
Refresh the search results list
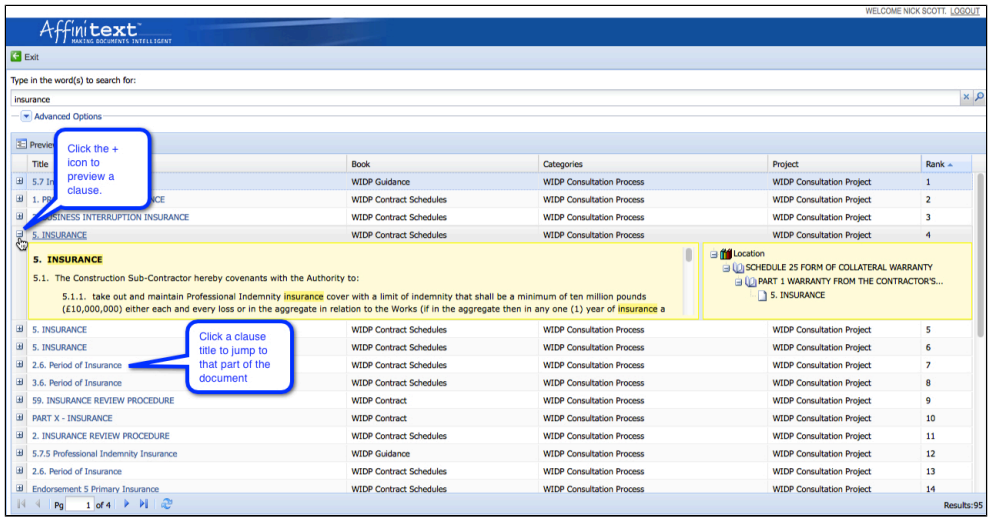click(167, 505)
